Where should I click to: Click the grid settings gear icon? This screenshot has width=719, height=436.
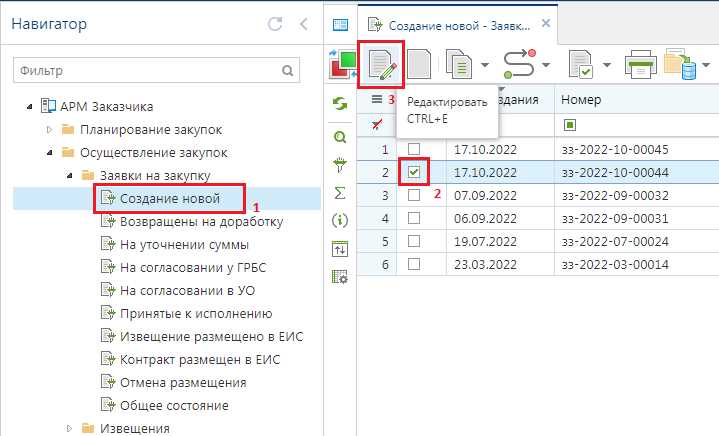pos(340,277)
